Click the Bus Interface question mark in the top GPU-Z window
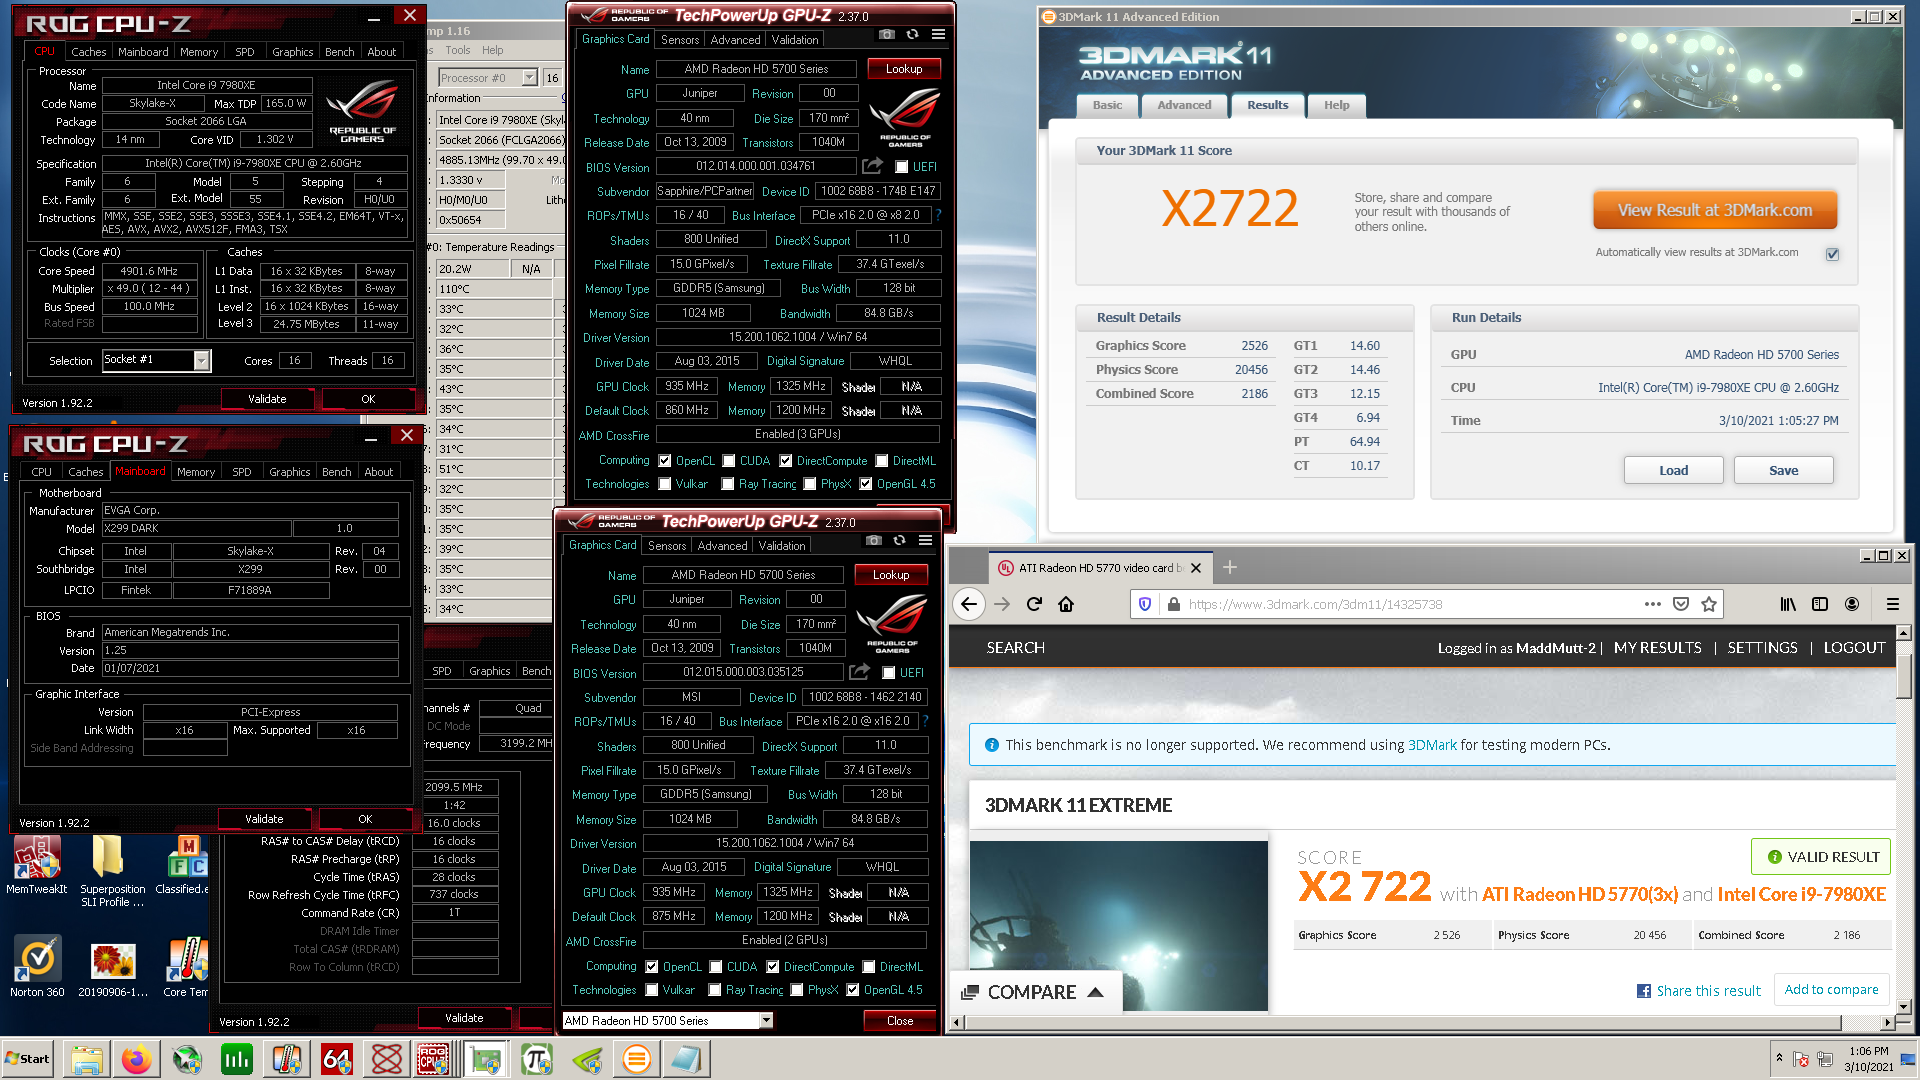The height and width of the screenshot is (1080, 1920). click(x=938, y=215)
